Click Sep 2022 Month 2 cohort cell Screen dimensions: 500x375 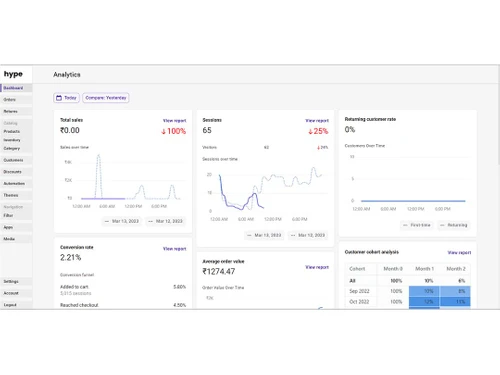coord(455,291)
